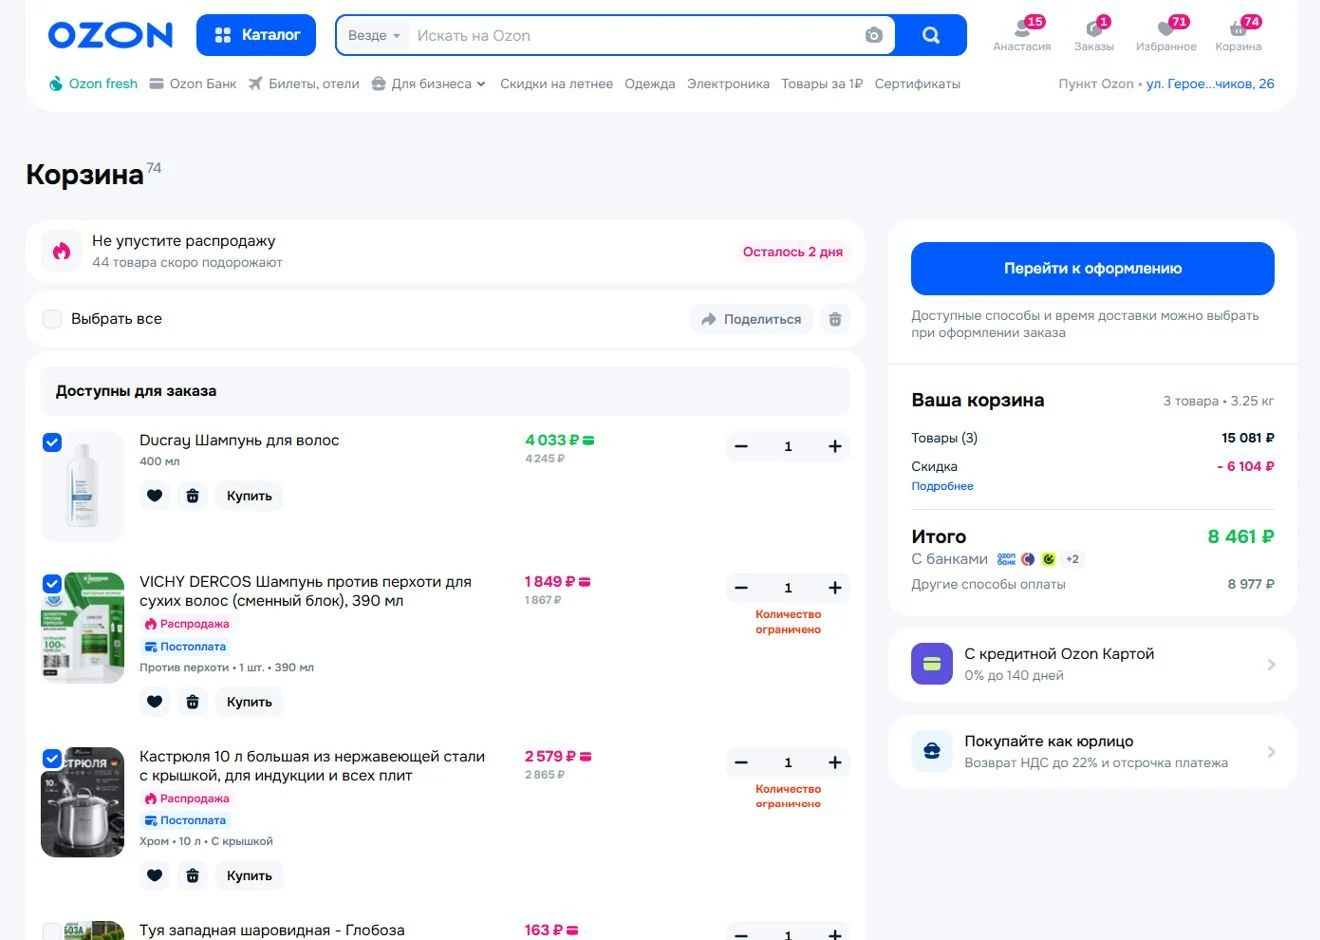The width and height of the screenshot is (1320, 940).
Task: Delete Кастрюля 10 л from cart
Action: (193, 876)
